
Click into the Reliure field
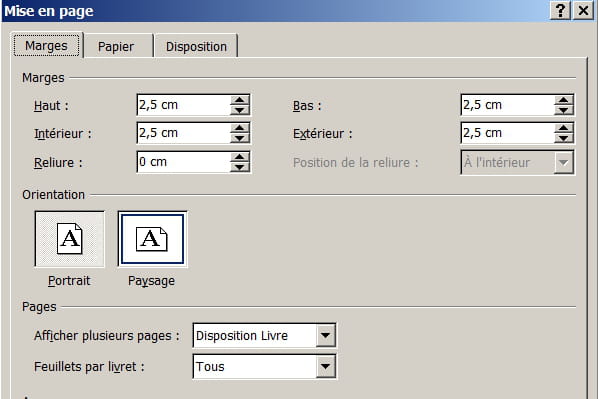[x=183, y=162]
